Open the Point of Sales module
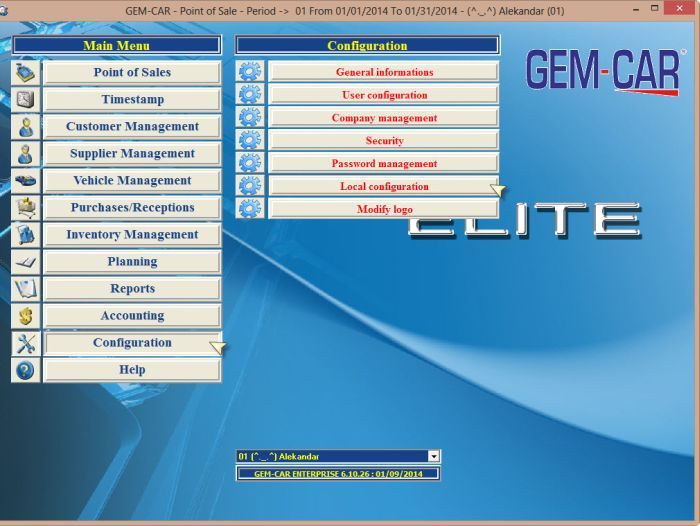 [x=132, y=72]
